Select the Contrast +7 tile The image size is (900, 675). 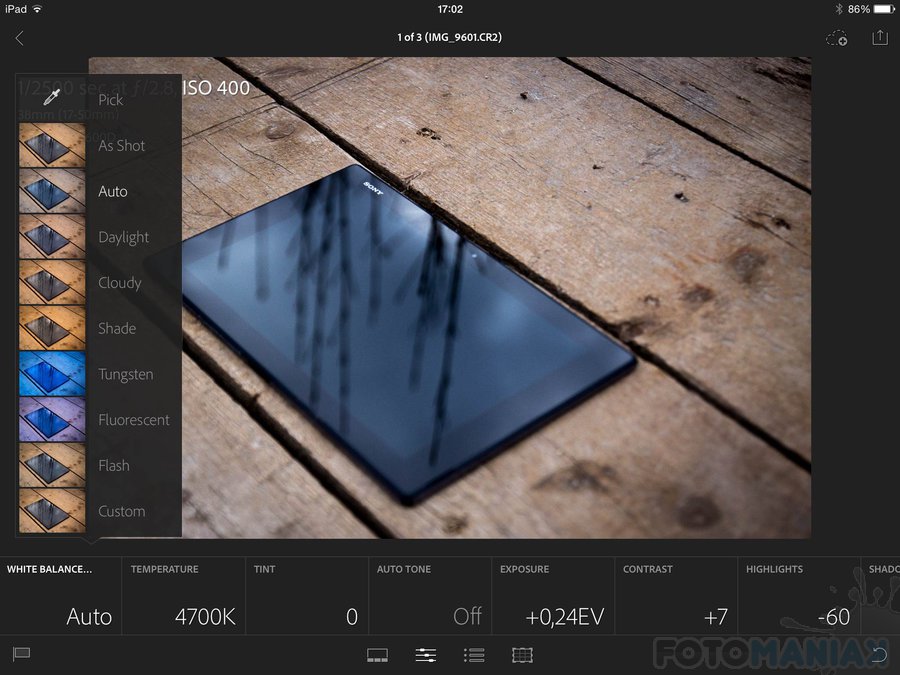click(x=676, y=596)
